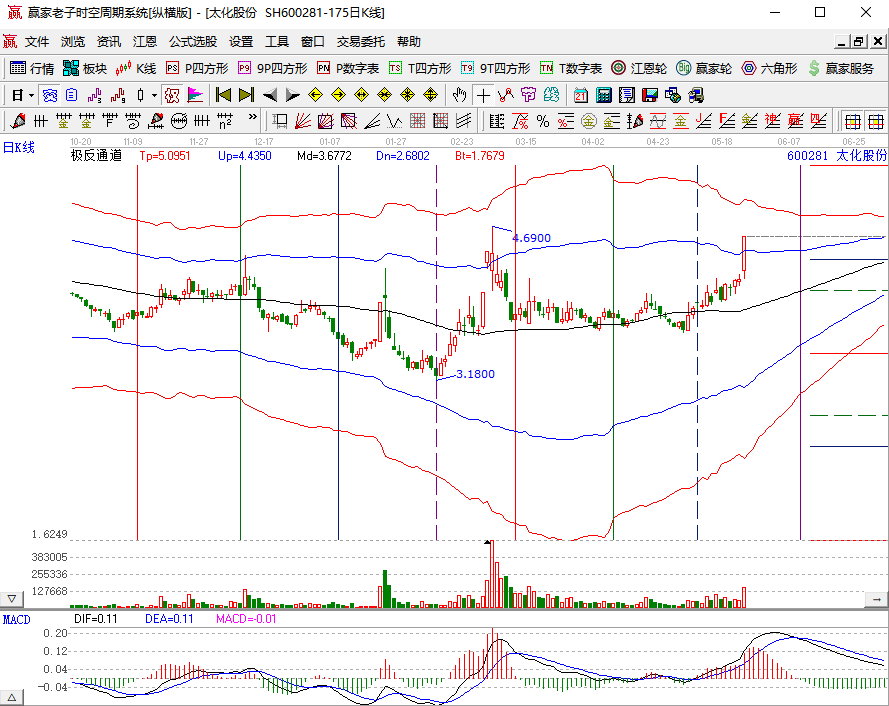The height and width of the screenshot is (706, 889).
Task: Click the 赢家服务 button
Action: (x=841, y=68)
